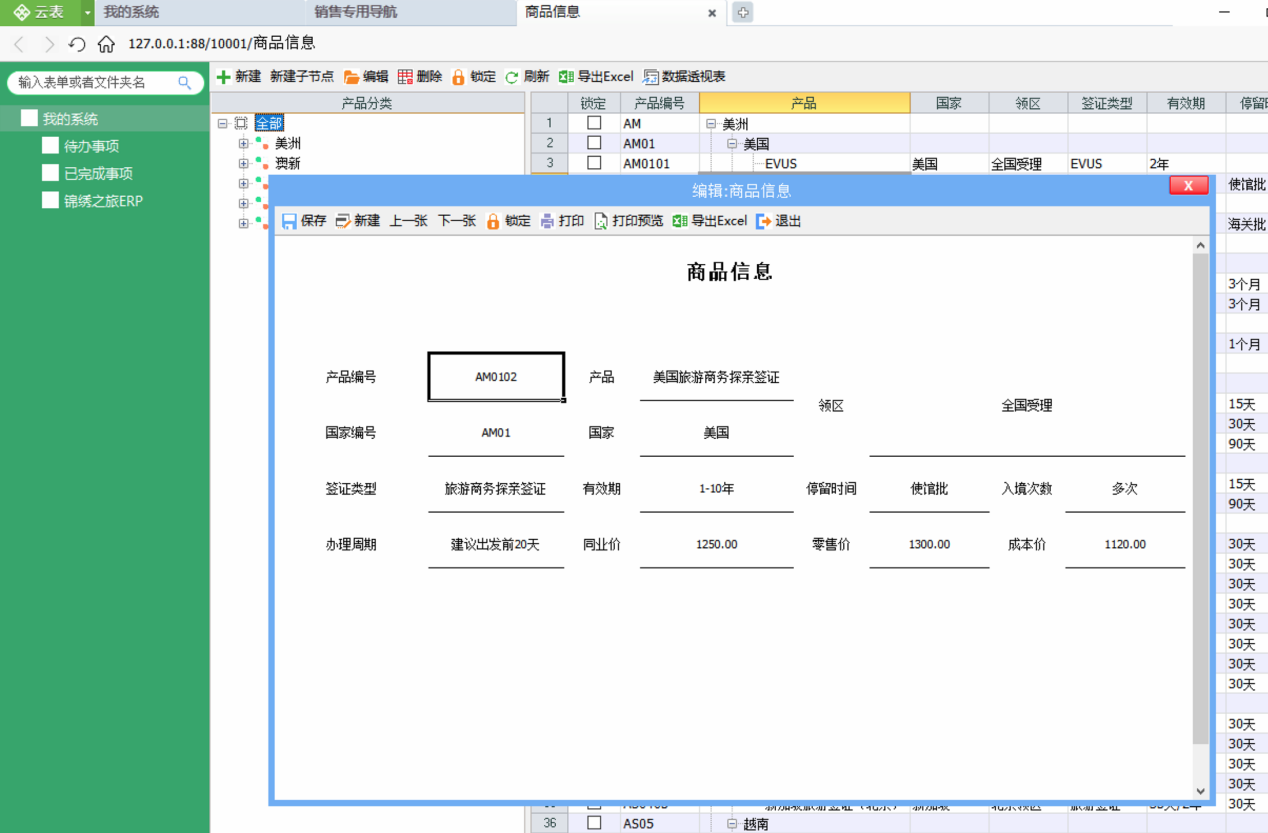Click the 产品编号 field showing AM0102
This screenshot has height=833, width=1268.
pos(496,377)
